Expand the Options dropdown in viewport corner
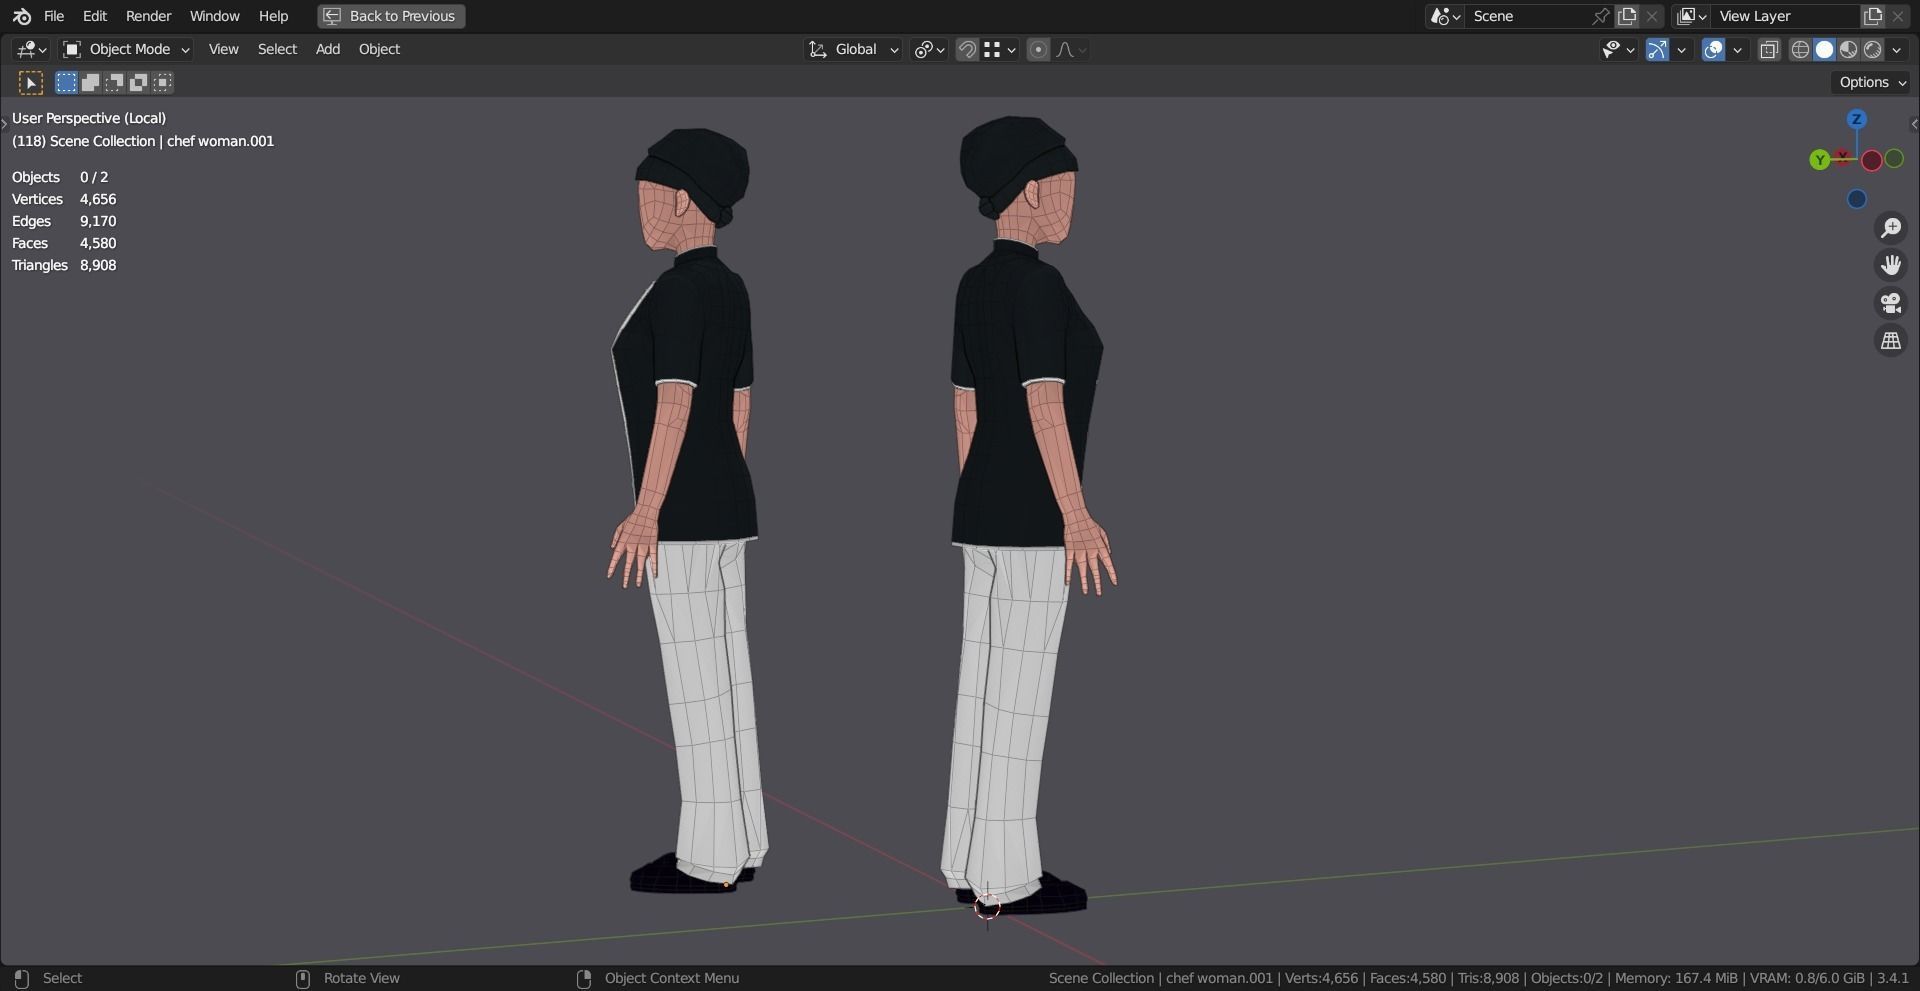Image resolution: width=1920 pixels, height=991 pixels. (1869, 82)
